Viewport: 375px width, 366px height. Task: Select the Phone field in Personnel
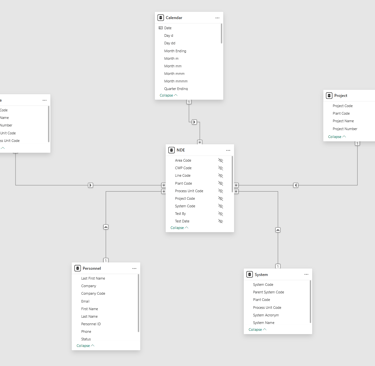(86, 332)
